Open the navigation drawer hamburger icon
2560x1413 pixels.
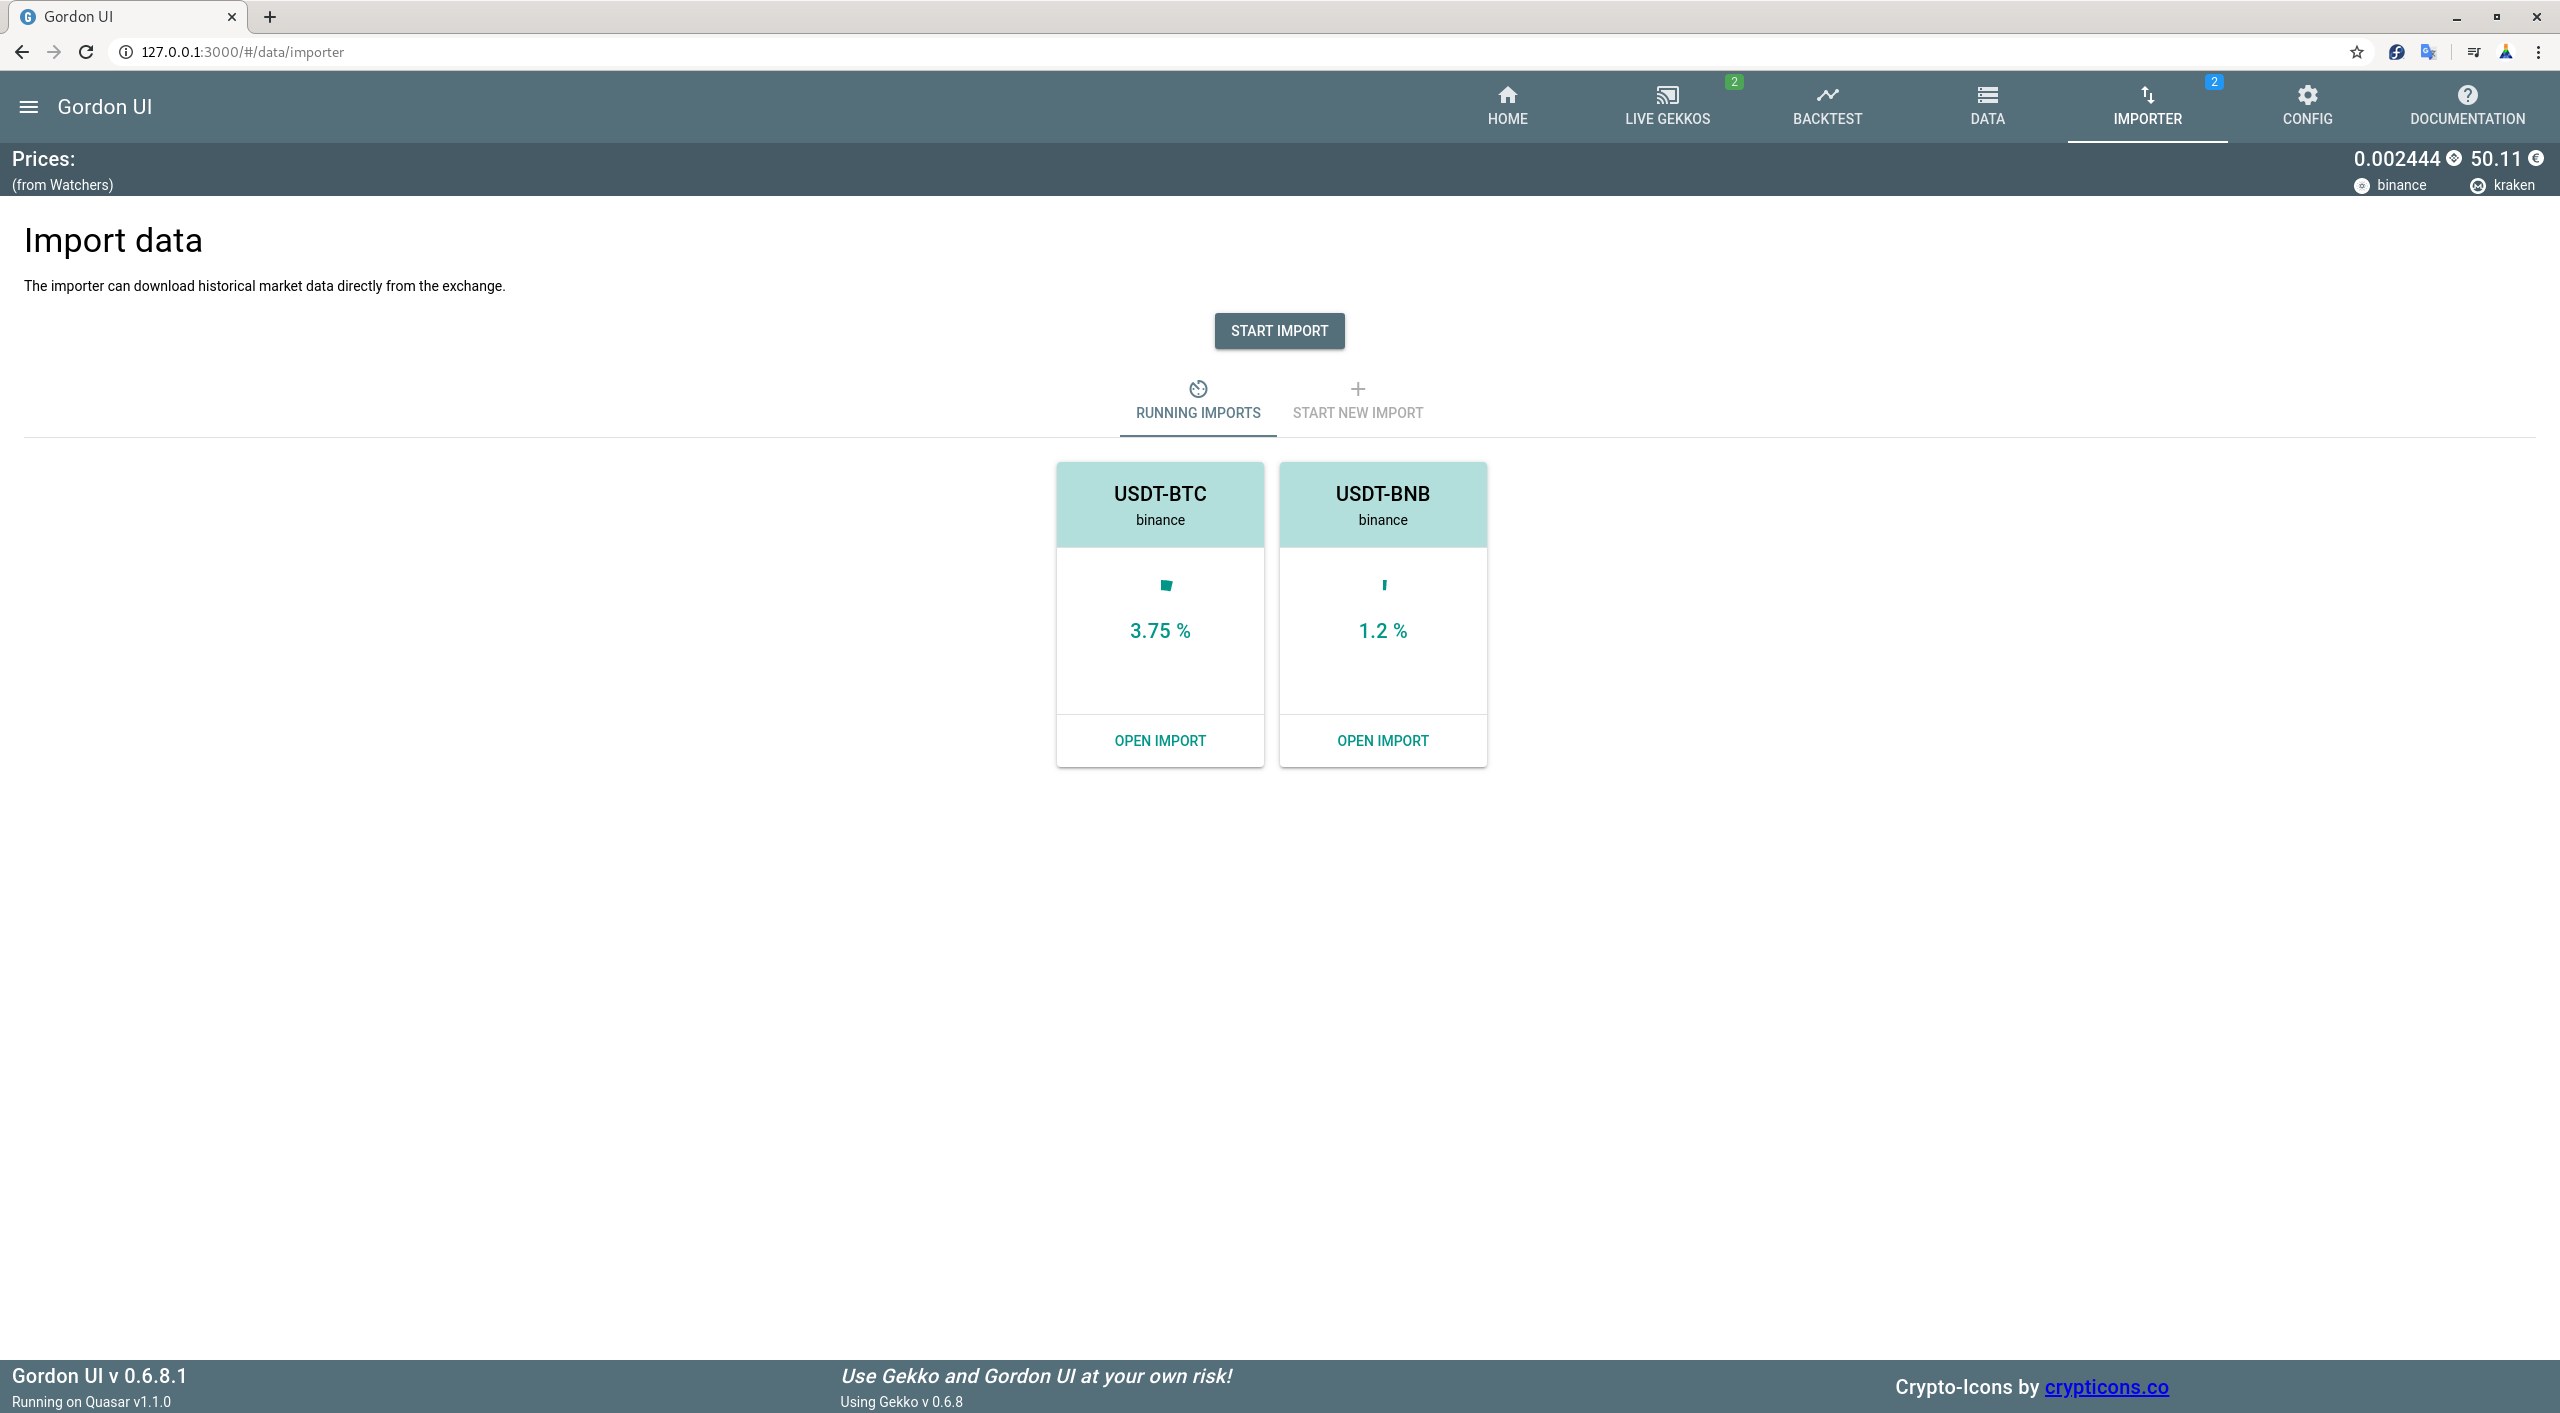pos(29,106)
